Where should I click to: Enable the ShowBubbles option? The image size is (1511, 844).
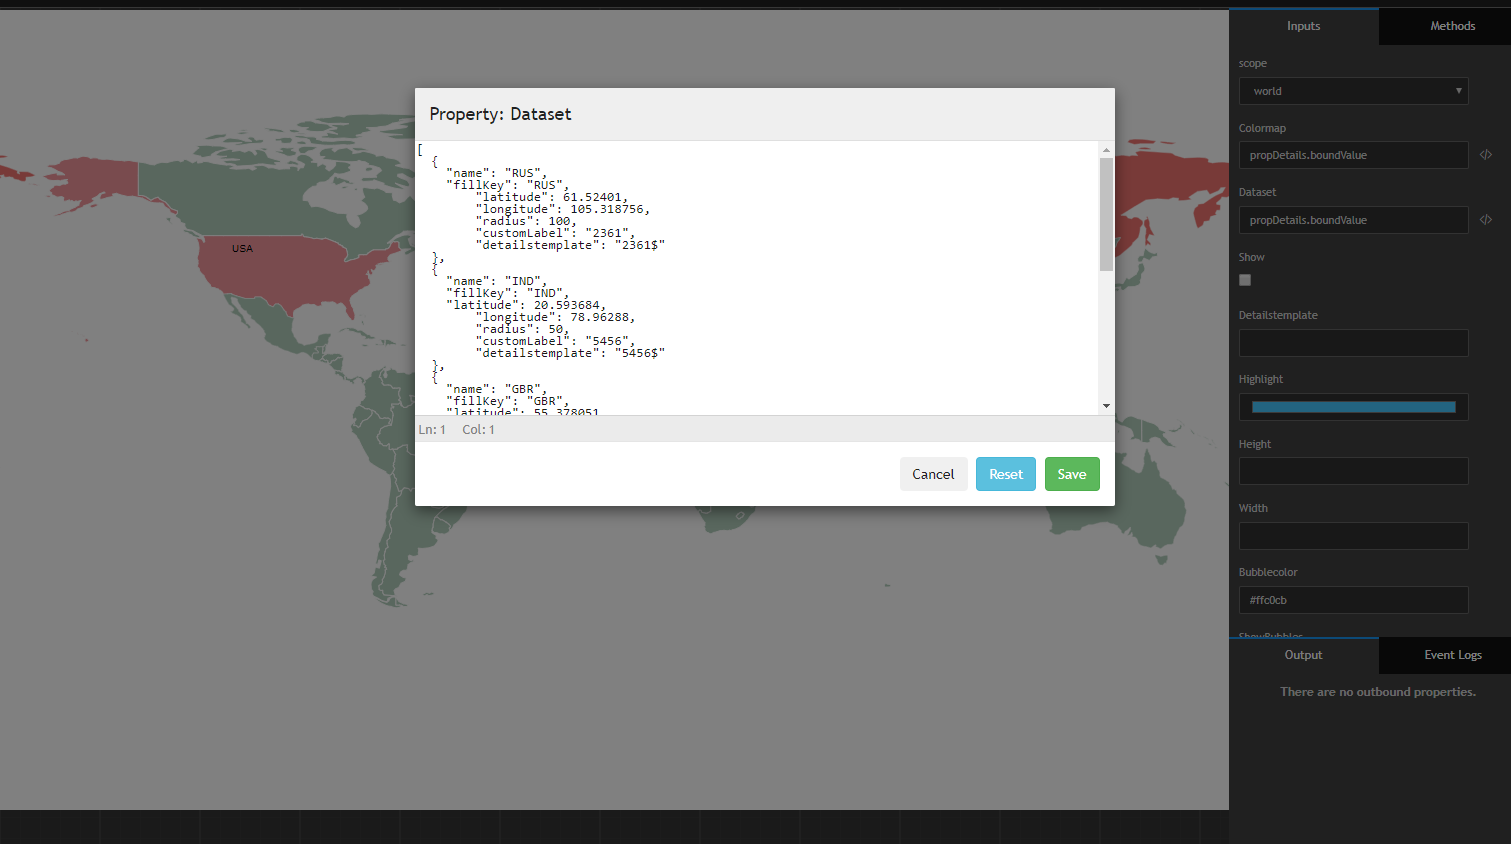click(1270, 636)
